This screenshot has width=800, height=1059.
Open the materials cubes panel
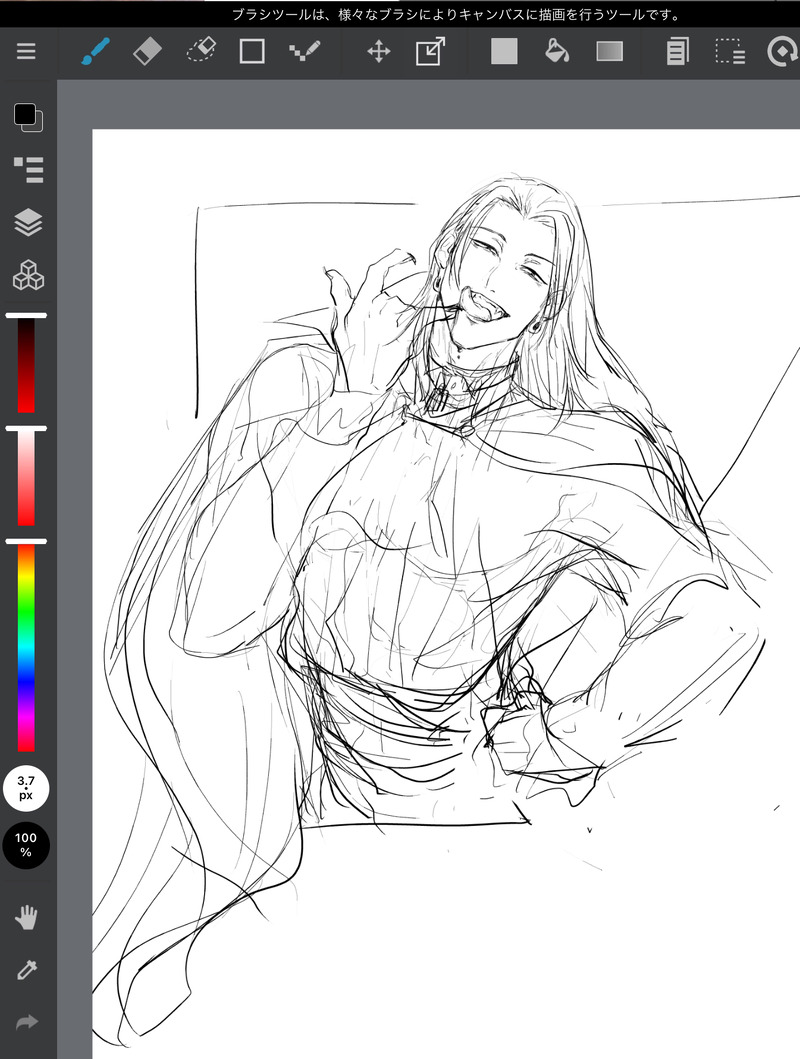28,275
